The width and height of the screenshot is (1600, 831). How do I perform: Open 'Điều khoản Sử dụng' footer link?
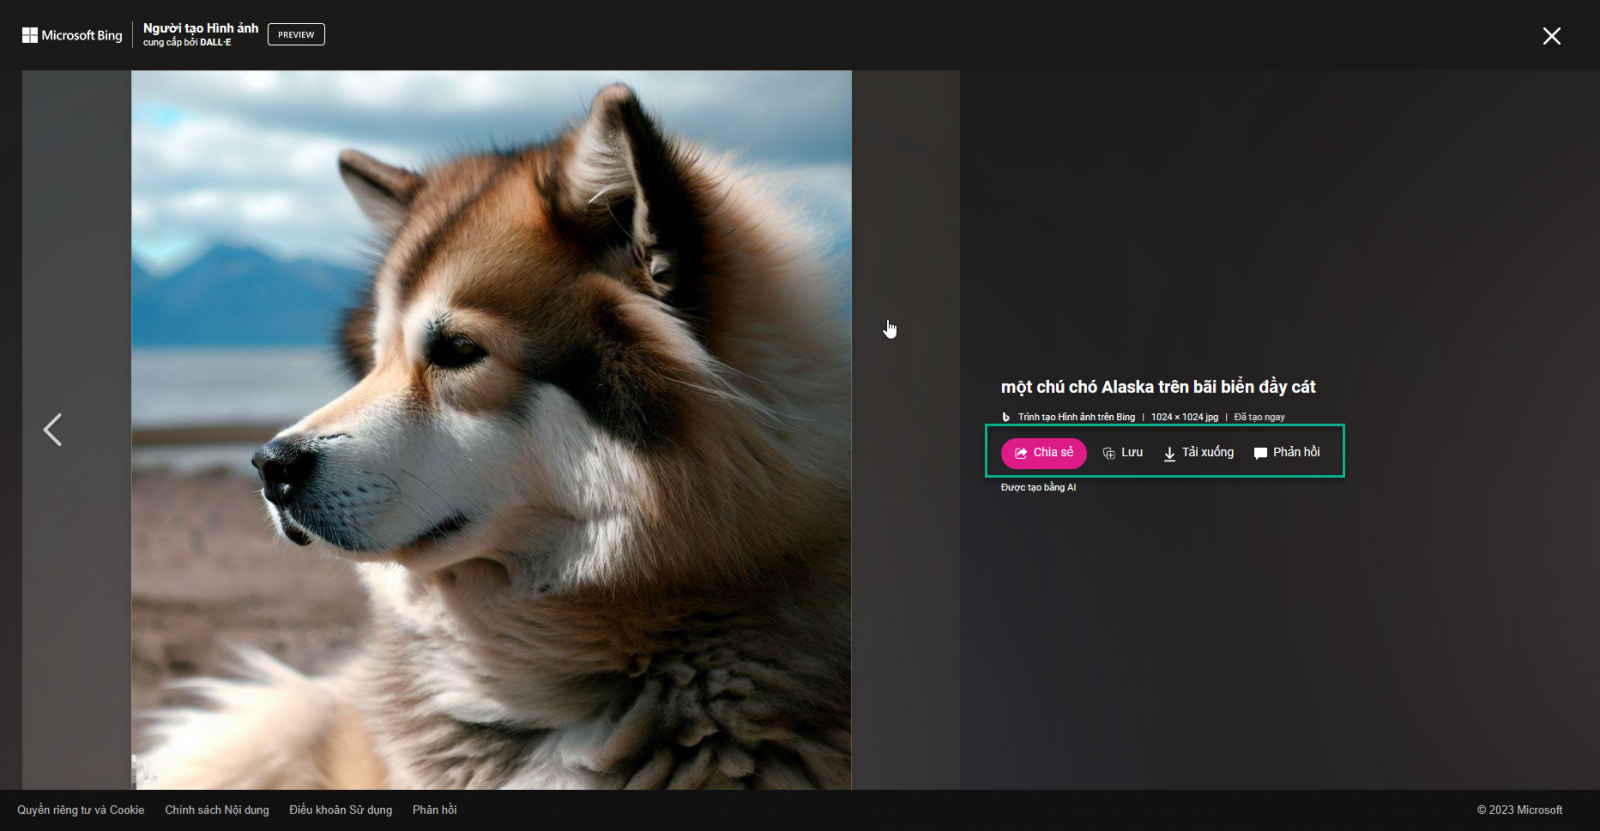[x=340, y=810]
